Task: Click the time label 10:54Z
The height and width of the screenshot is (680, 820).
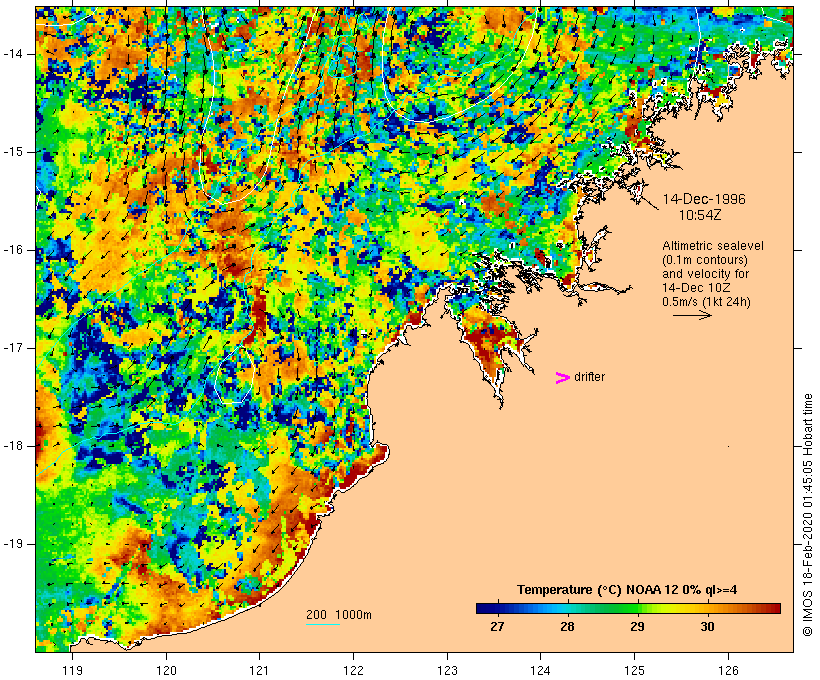Action: (x=700, y=215)
